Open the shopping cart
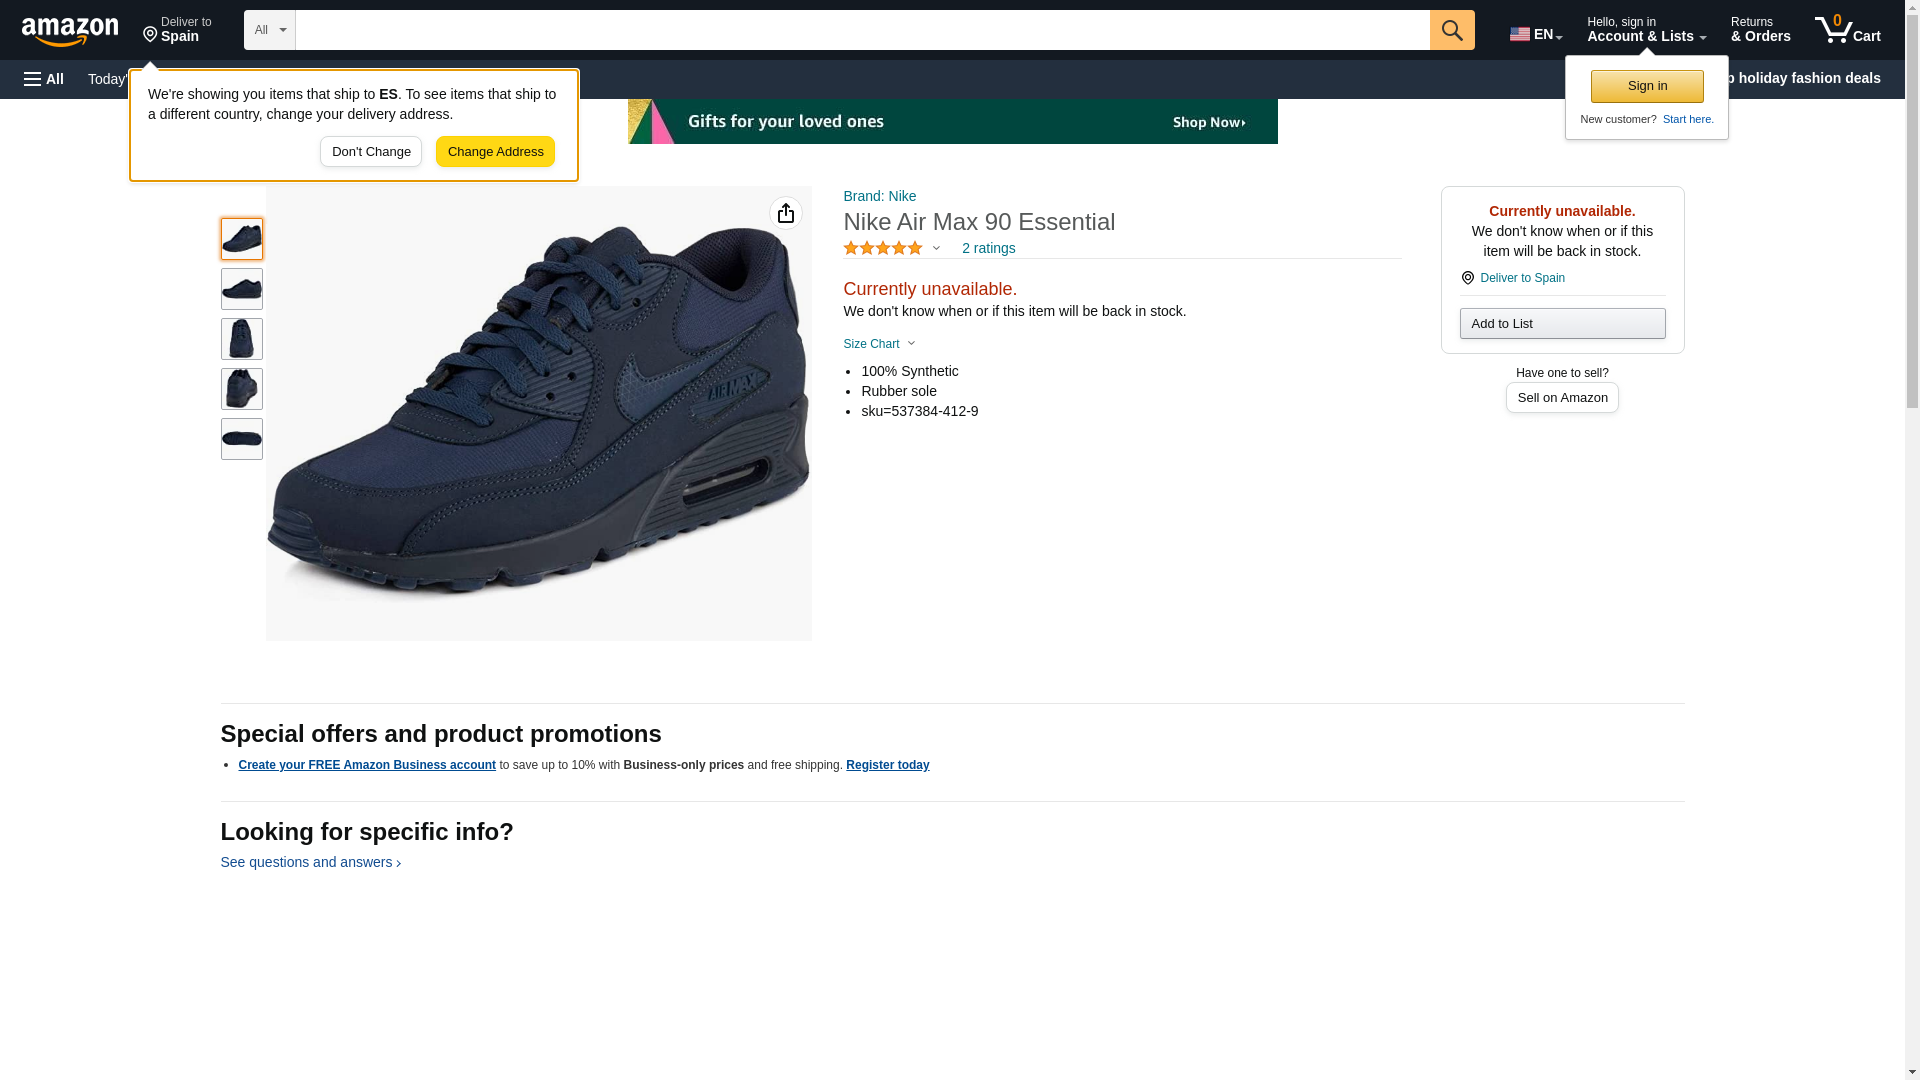The width and height of the screenshot is (1920, 1080). tap(1847, 30)
